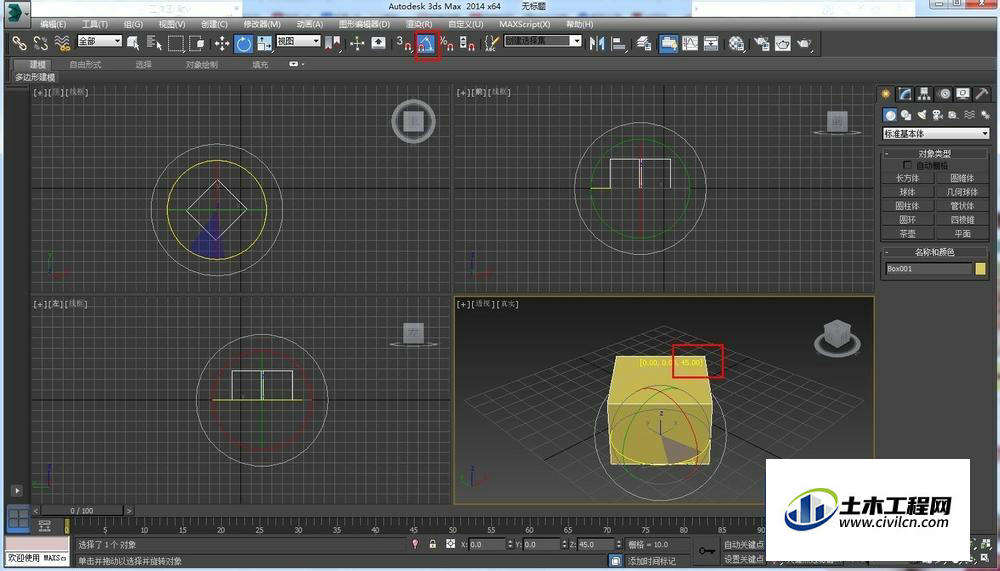Click the Select and Link chain icon

pos(19,43)
